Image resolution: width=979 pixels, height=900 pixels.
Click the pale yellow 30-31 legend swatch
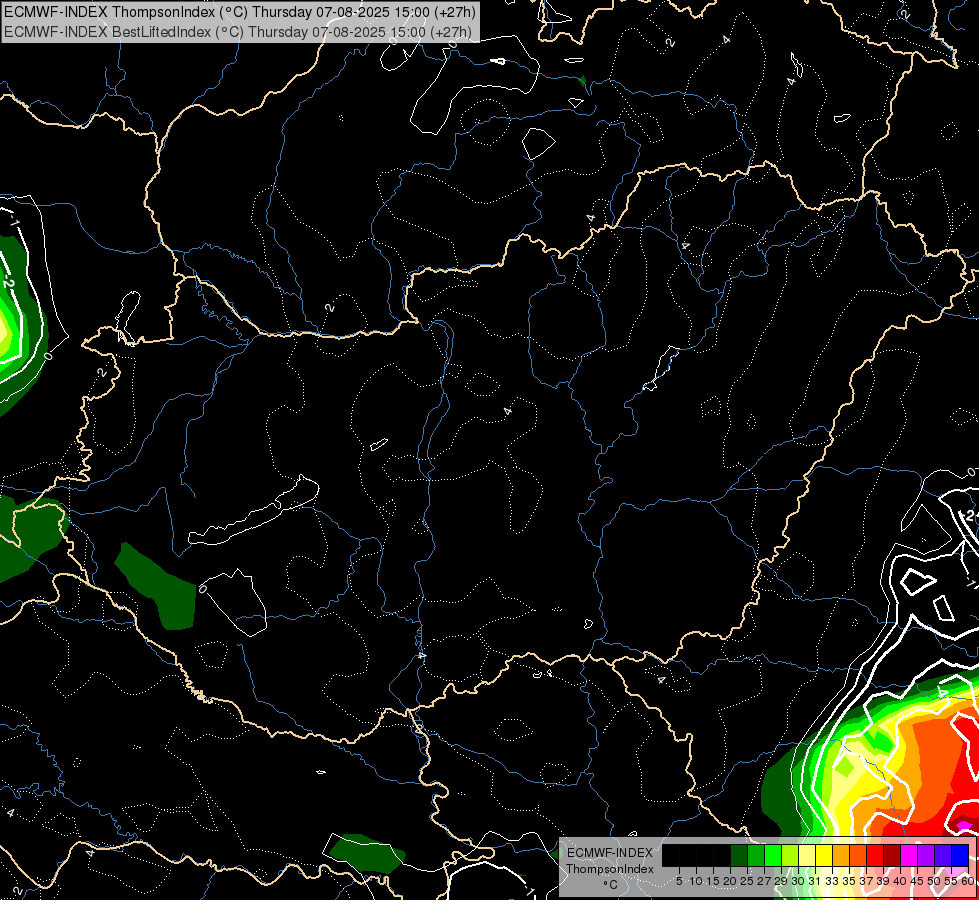pyautogui.click(x=807, y=856)
